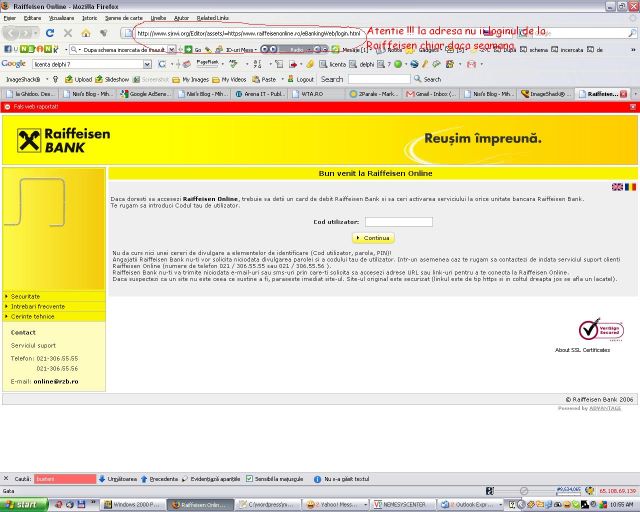Viewport: 640px width, 512px height.
Task: Click the magnifier icon in browser search box
Action: tap(632, 33)
